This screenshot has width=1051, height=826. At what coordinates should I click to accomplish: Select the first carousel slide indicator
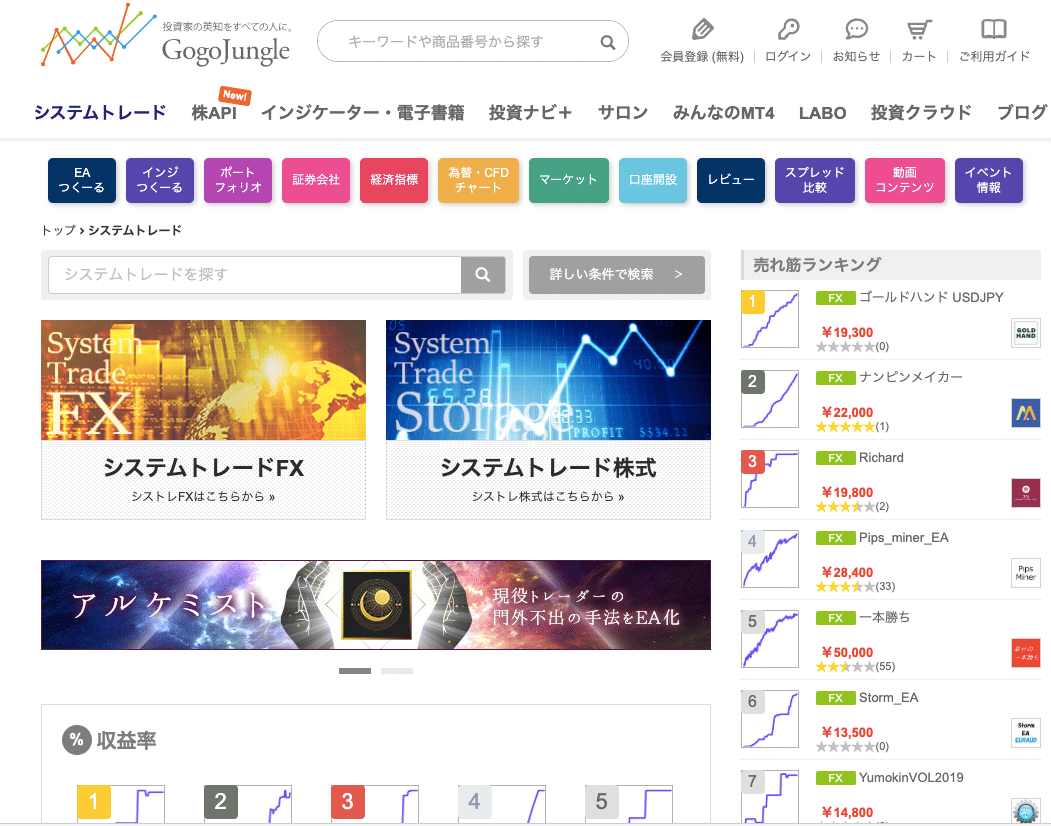click(355, 671)
